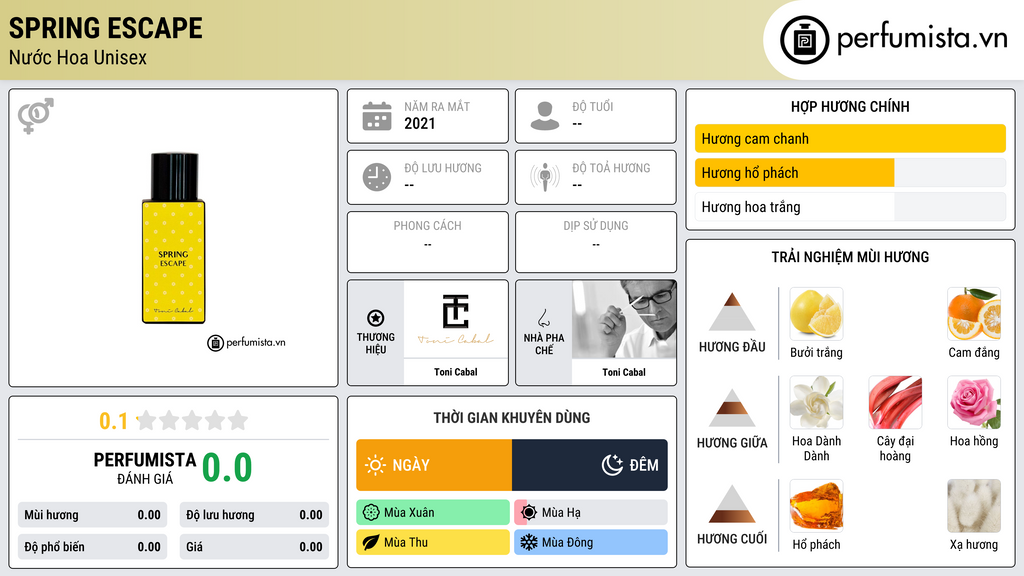The image size is (1024, 576).
Task: Select the Hương cam chanh accord bar
Action: pyautogui.click(x=850, y=138)
